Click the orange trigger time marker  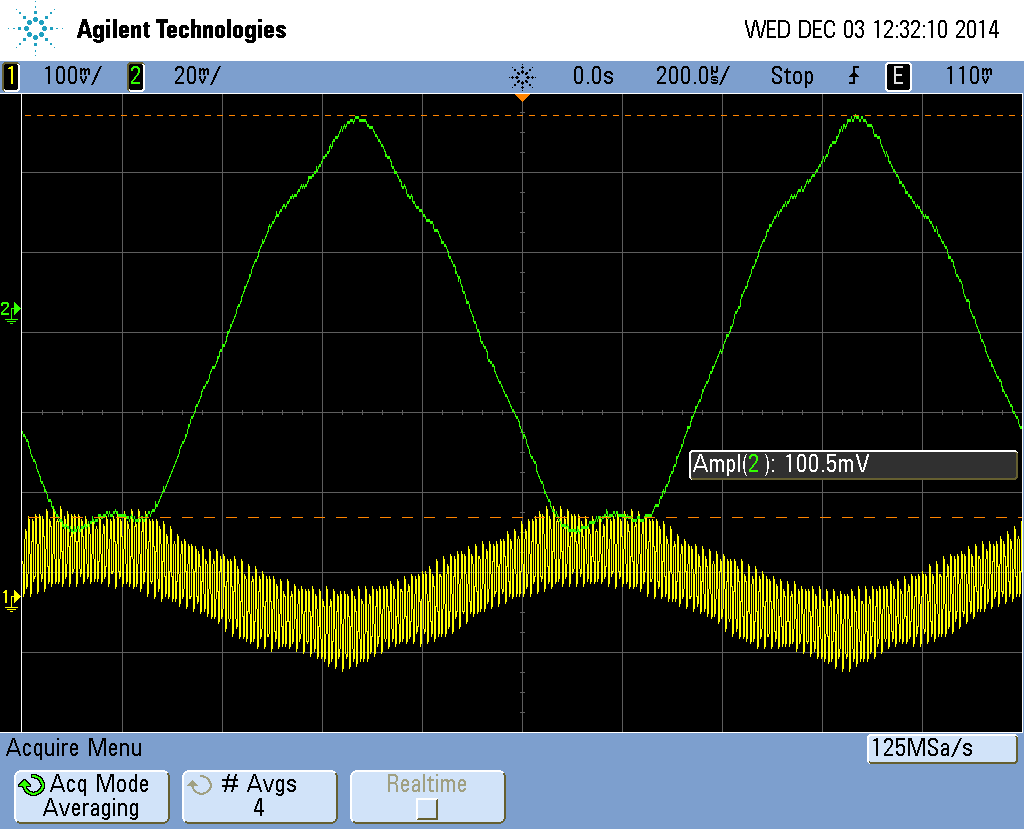tap(522, 98)
